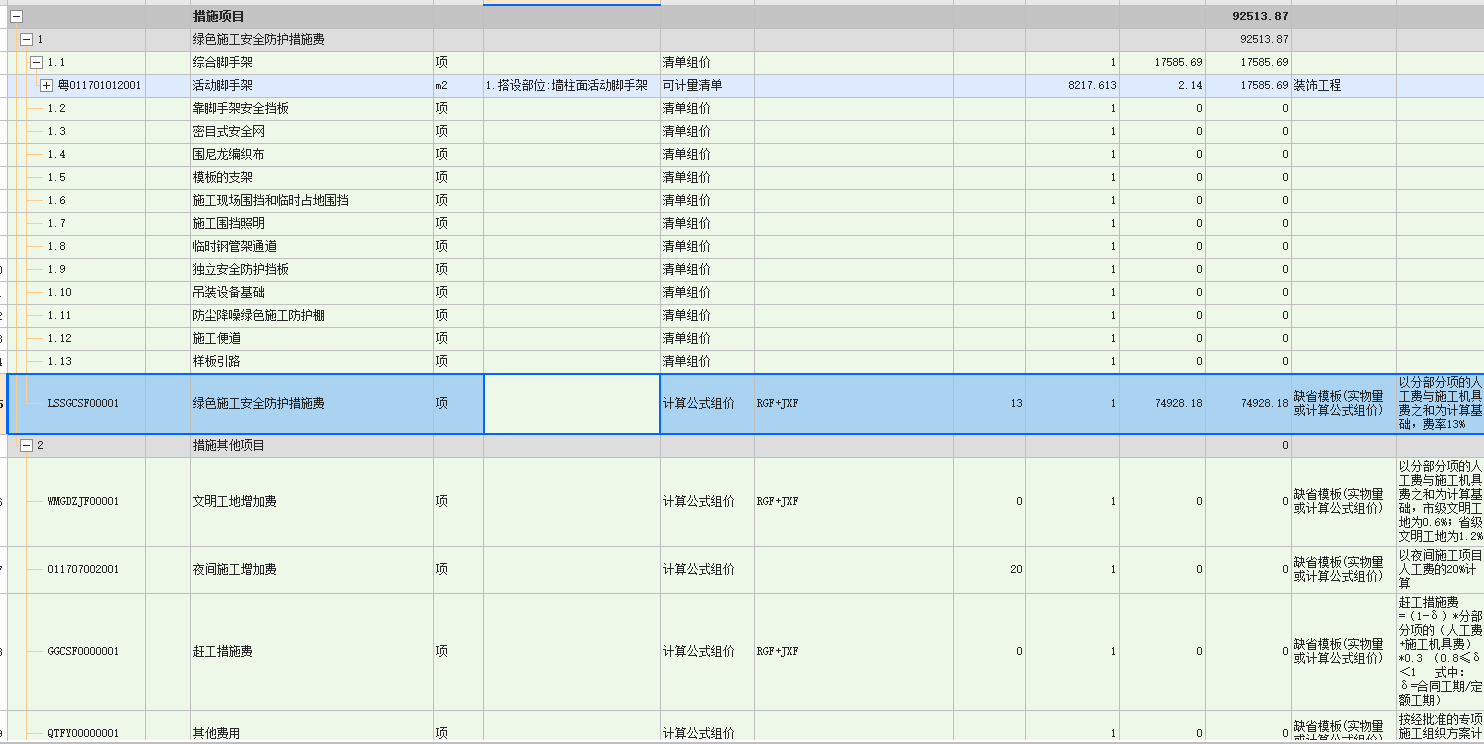Click the rate value 13
This screenshot has width=1484, height=744.
pyautogui.click(x=1017, y=404)
